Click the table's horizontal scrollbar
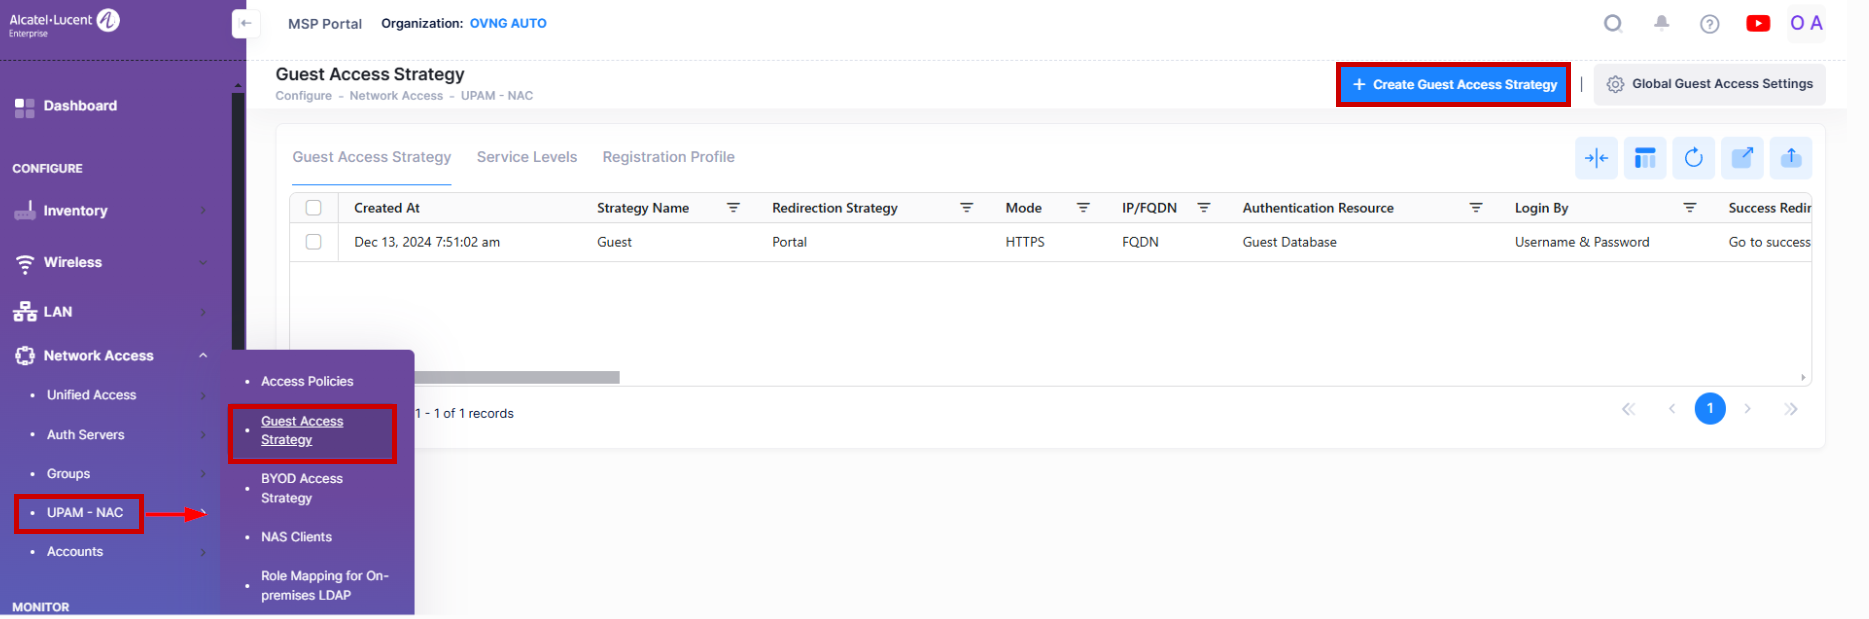The image size is (1869, 619). coord(516,378)
